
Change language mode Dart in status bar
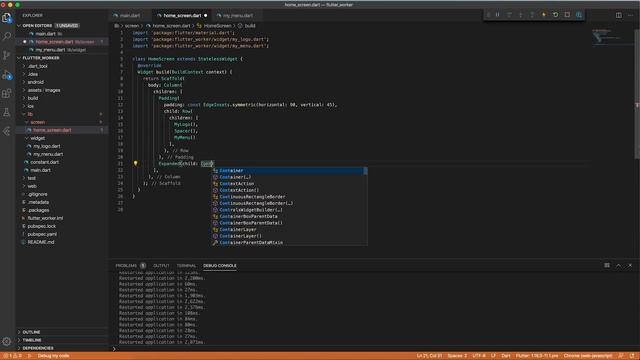pos(506,356)
